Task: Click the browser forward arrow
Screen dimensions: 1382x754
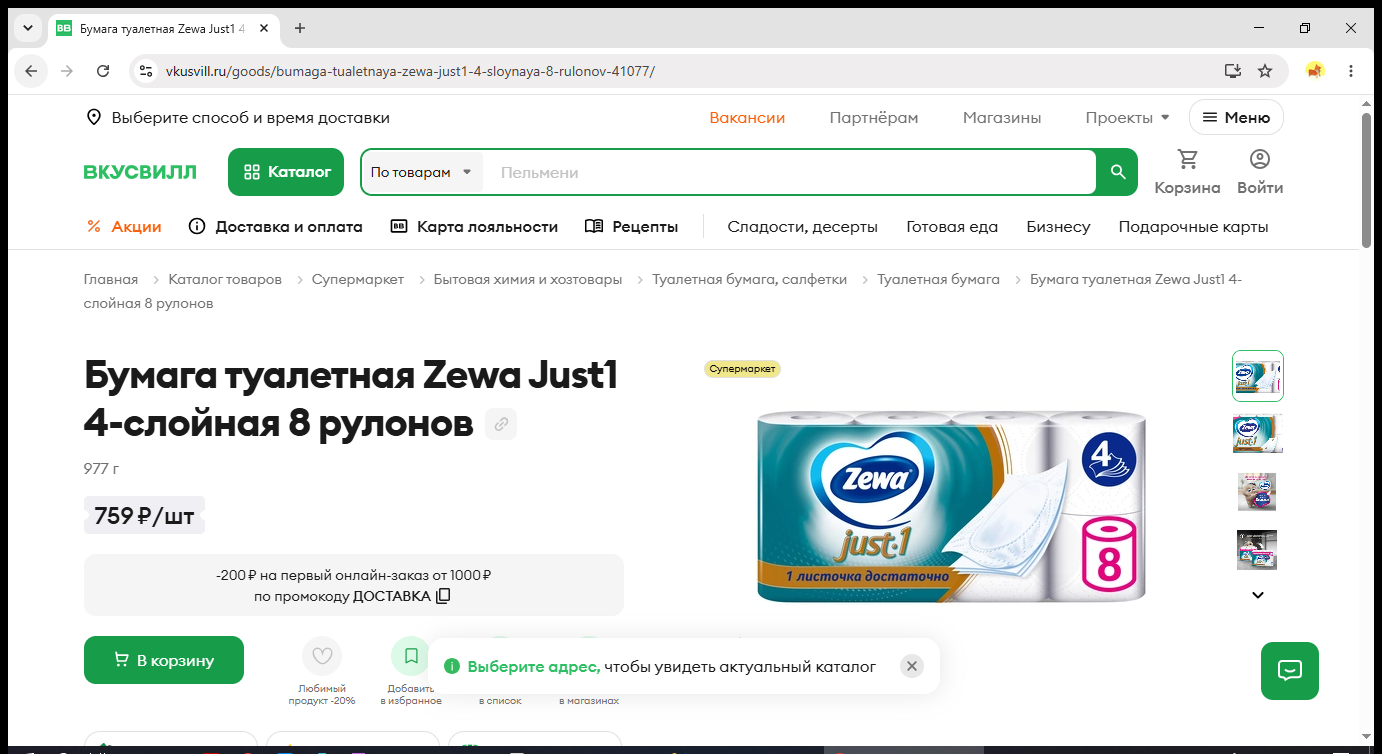Action: pos(67,71)
